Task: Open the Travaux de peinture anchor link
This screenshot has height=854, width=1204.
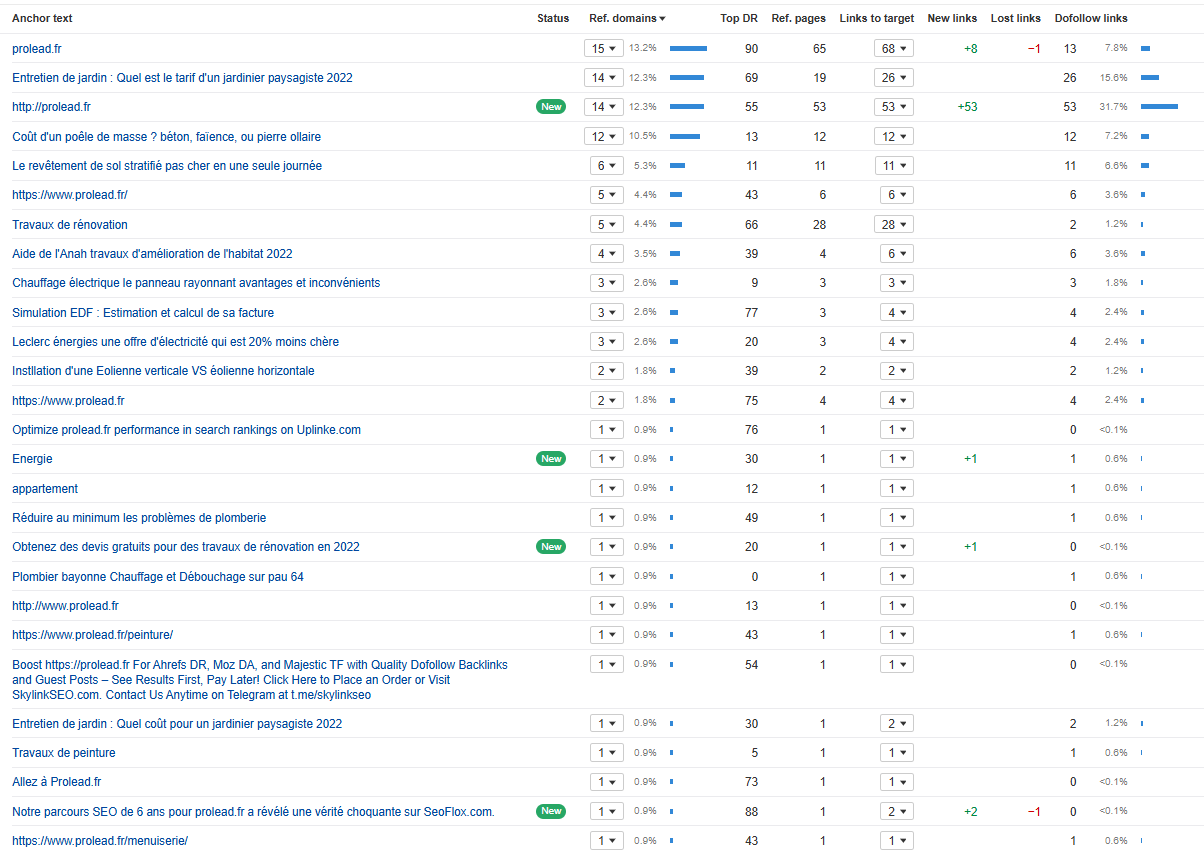Action: [x=63, y=753]
